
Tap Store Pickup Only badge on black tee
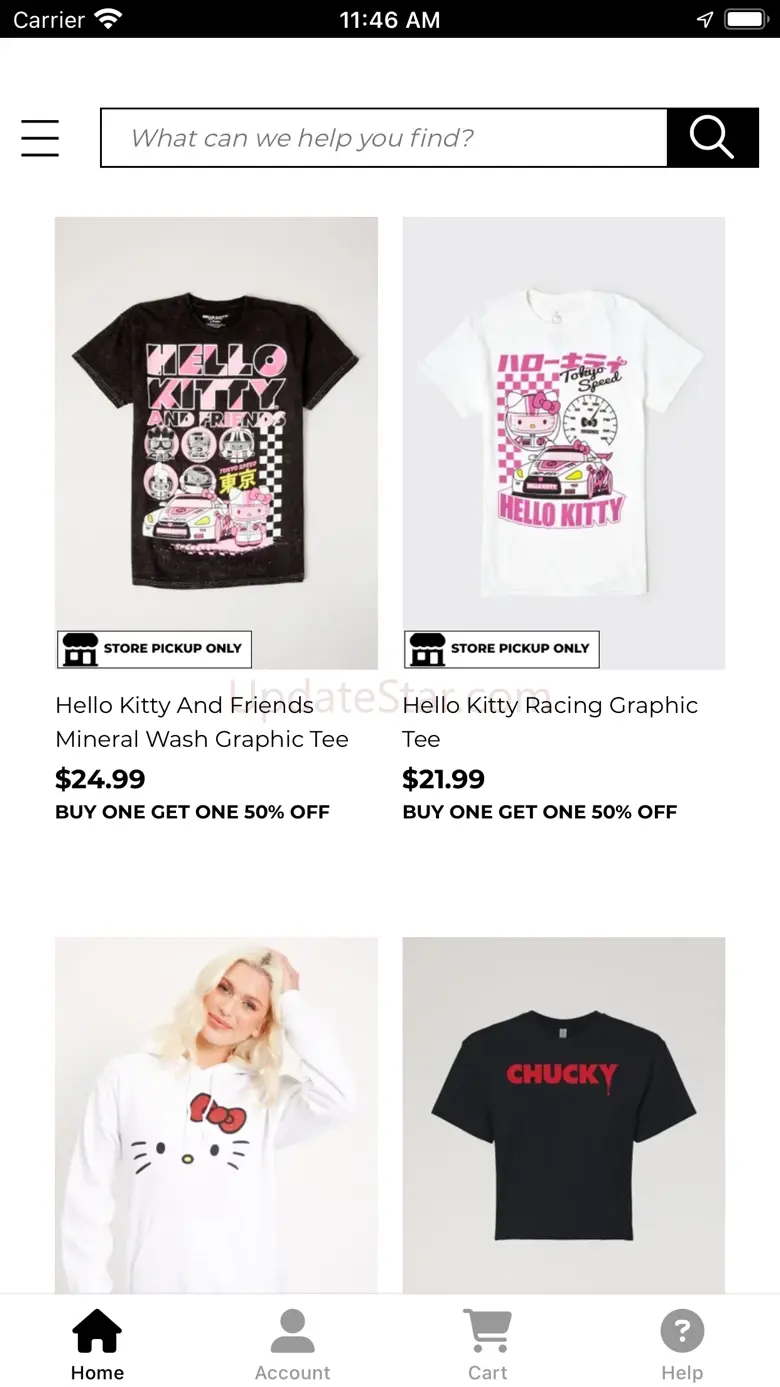pos(154,649)
